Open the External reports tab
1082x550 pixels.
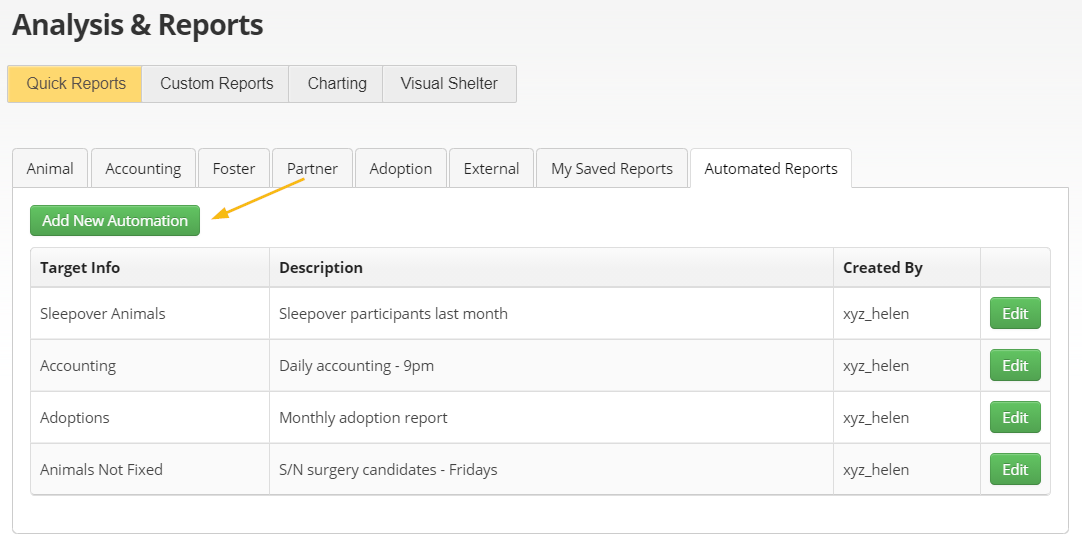(491, 169)
